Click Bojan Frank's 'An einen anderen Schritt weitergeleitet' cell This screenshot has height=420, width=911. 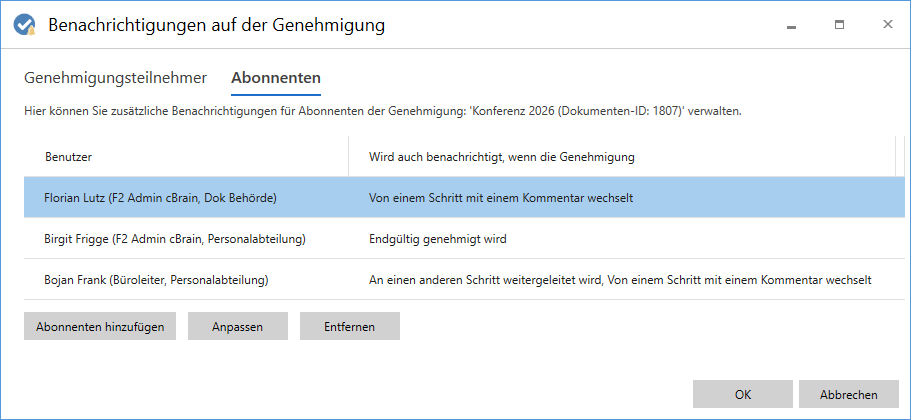[620, 279]
